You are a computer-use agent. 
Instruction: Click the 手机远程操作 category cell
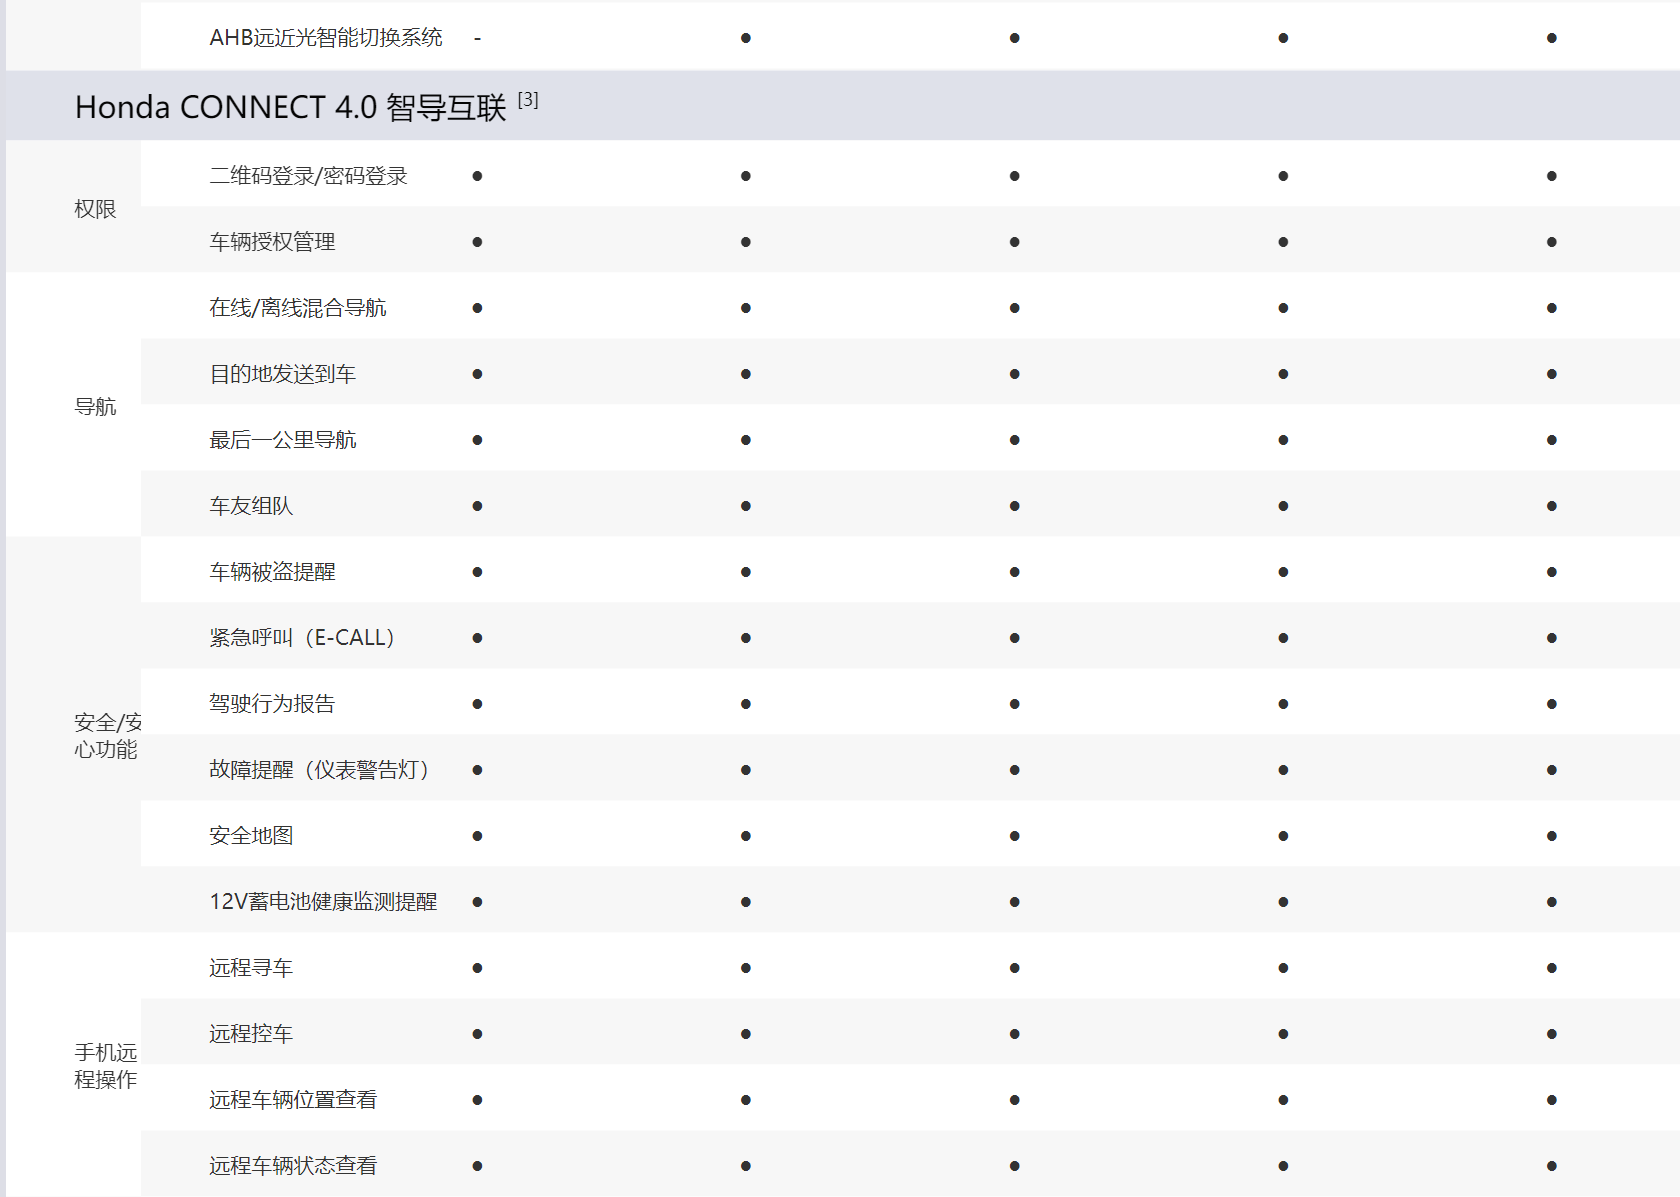pos(105,1065)
